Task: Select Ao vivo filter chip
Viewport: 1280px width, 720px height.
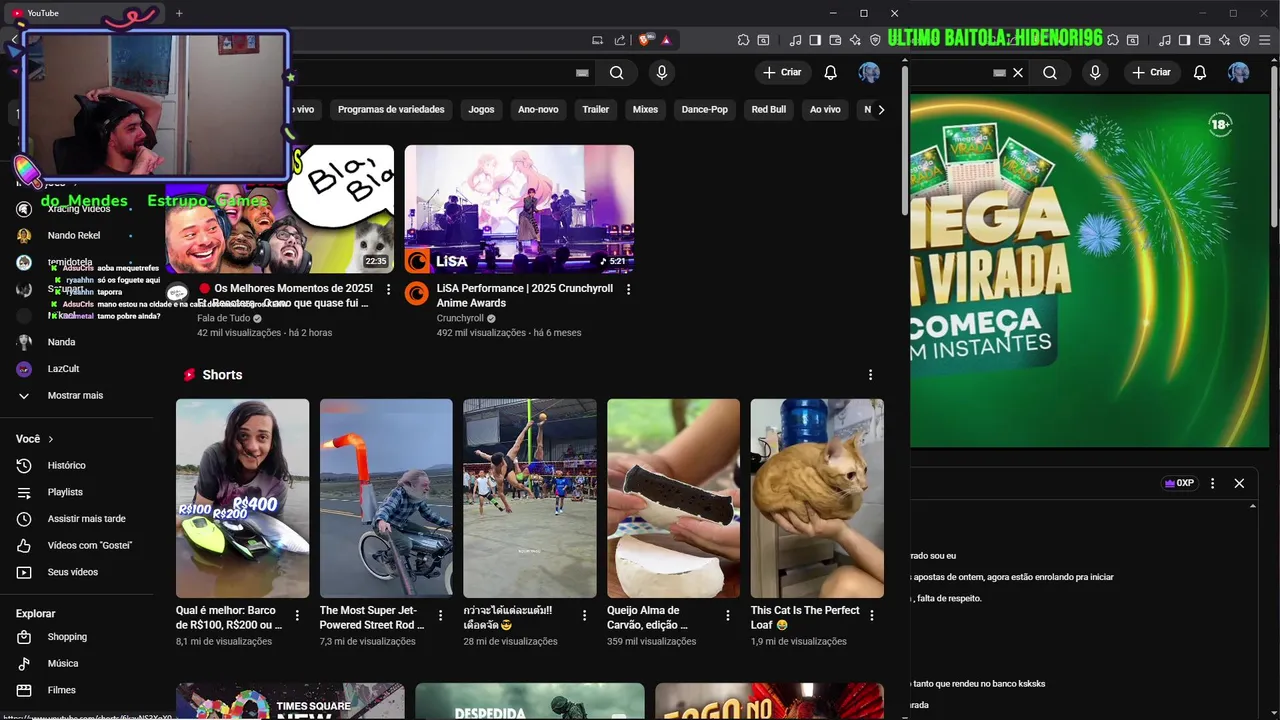Action: [x=825, y=109]
